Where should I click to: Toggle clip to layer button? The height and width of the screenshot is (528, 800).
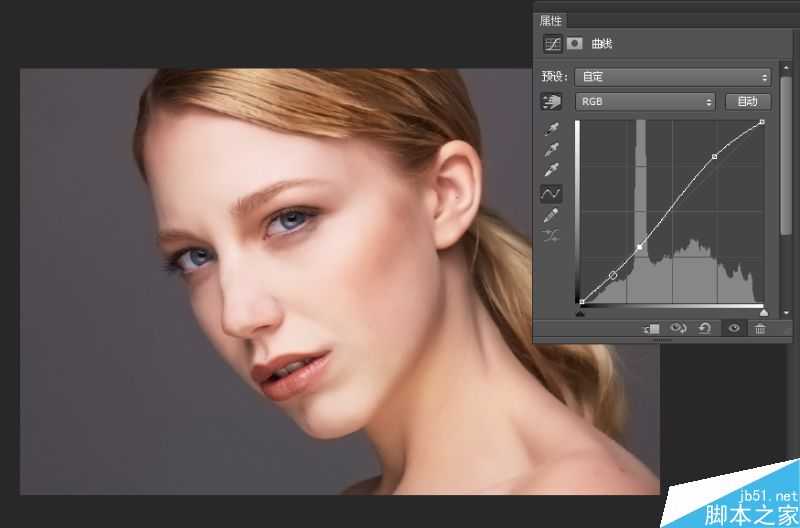[x=652, y=328]
